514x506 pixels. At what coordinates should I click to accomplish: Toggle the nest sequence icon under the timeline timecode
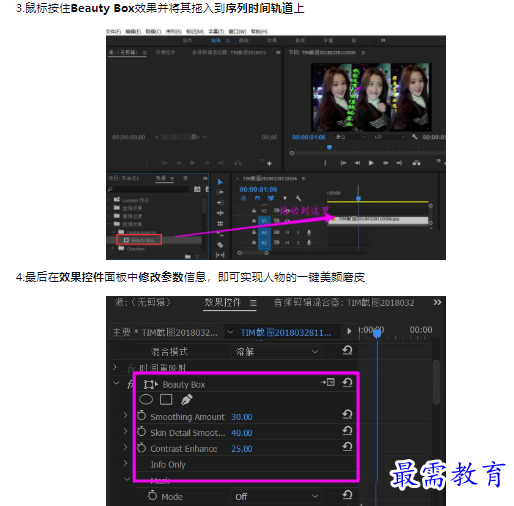point(244,198)
